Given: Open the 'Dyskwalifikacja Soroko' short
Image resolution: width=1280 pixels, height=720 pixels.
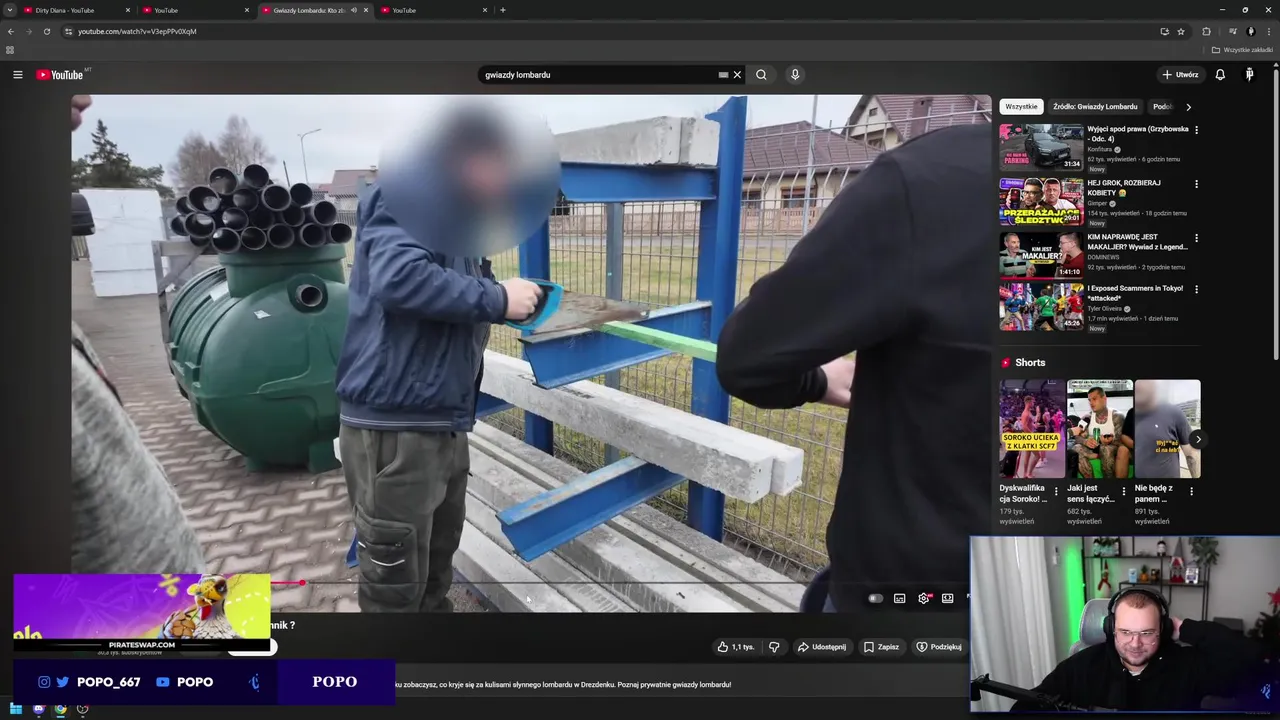Looking at the screenshot, I should click(x=1032, y=429).
